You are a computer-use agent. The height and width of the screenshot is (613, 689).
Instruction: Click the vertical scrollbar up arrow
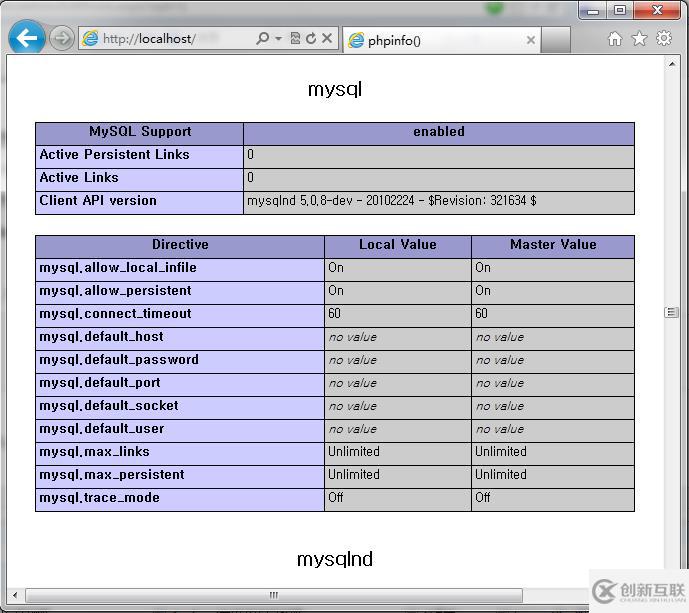pyautogui.click(x=672, y=64)
